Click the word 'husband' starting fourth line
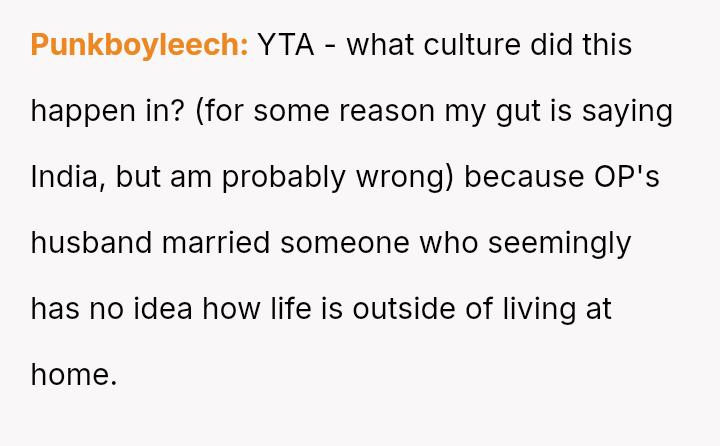Viewport: 720px width, 446px height. click(91, 243)
